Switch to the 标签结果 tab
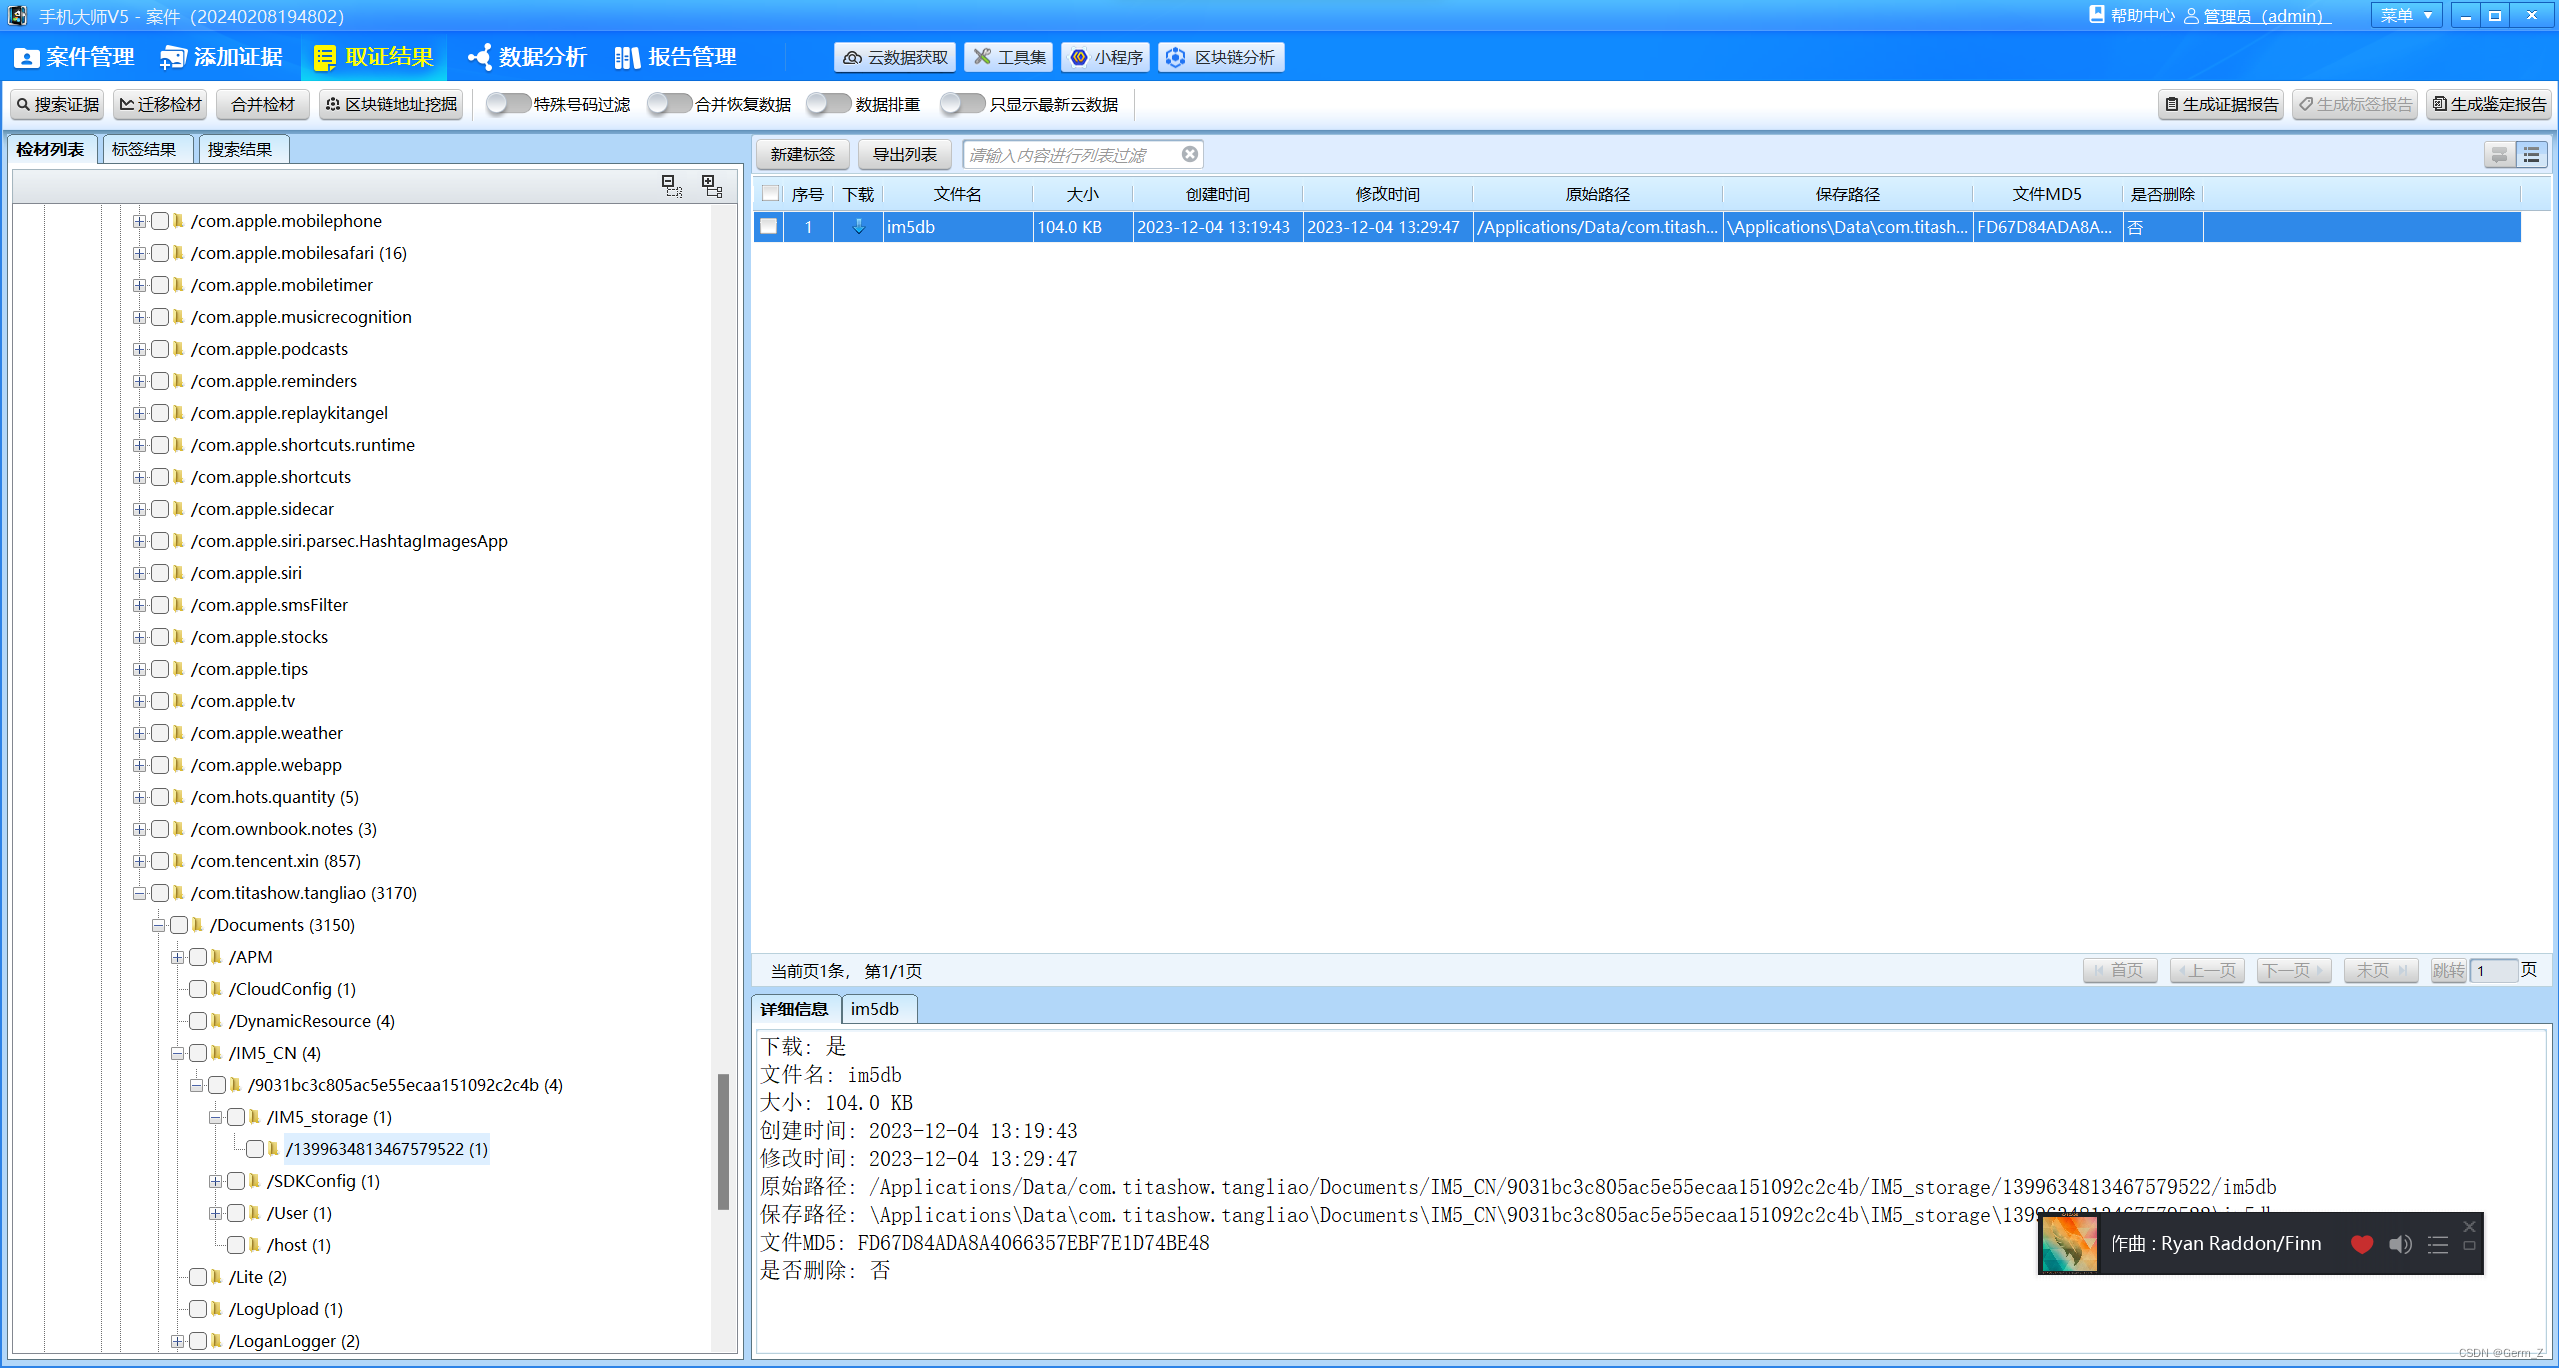 click(x=144, y=149)
